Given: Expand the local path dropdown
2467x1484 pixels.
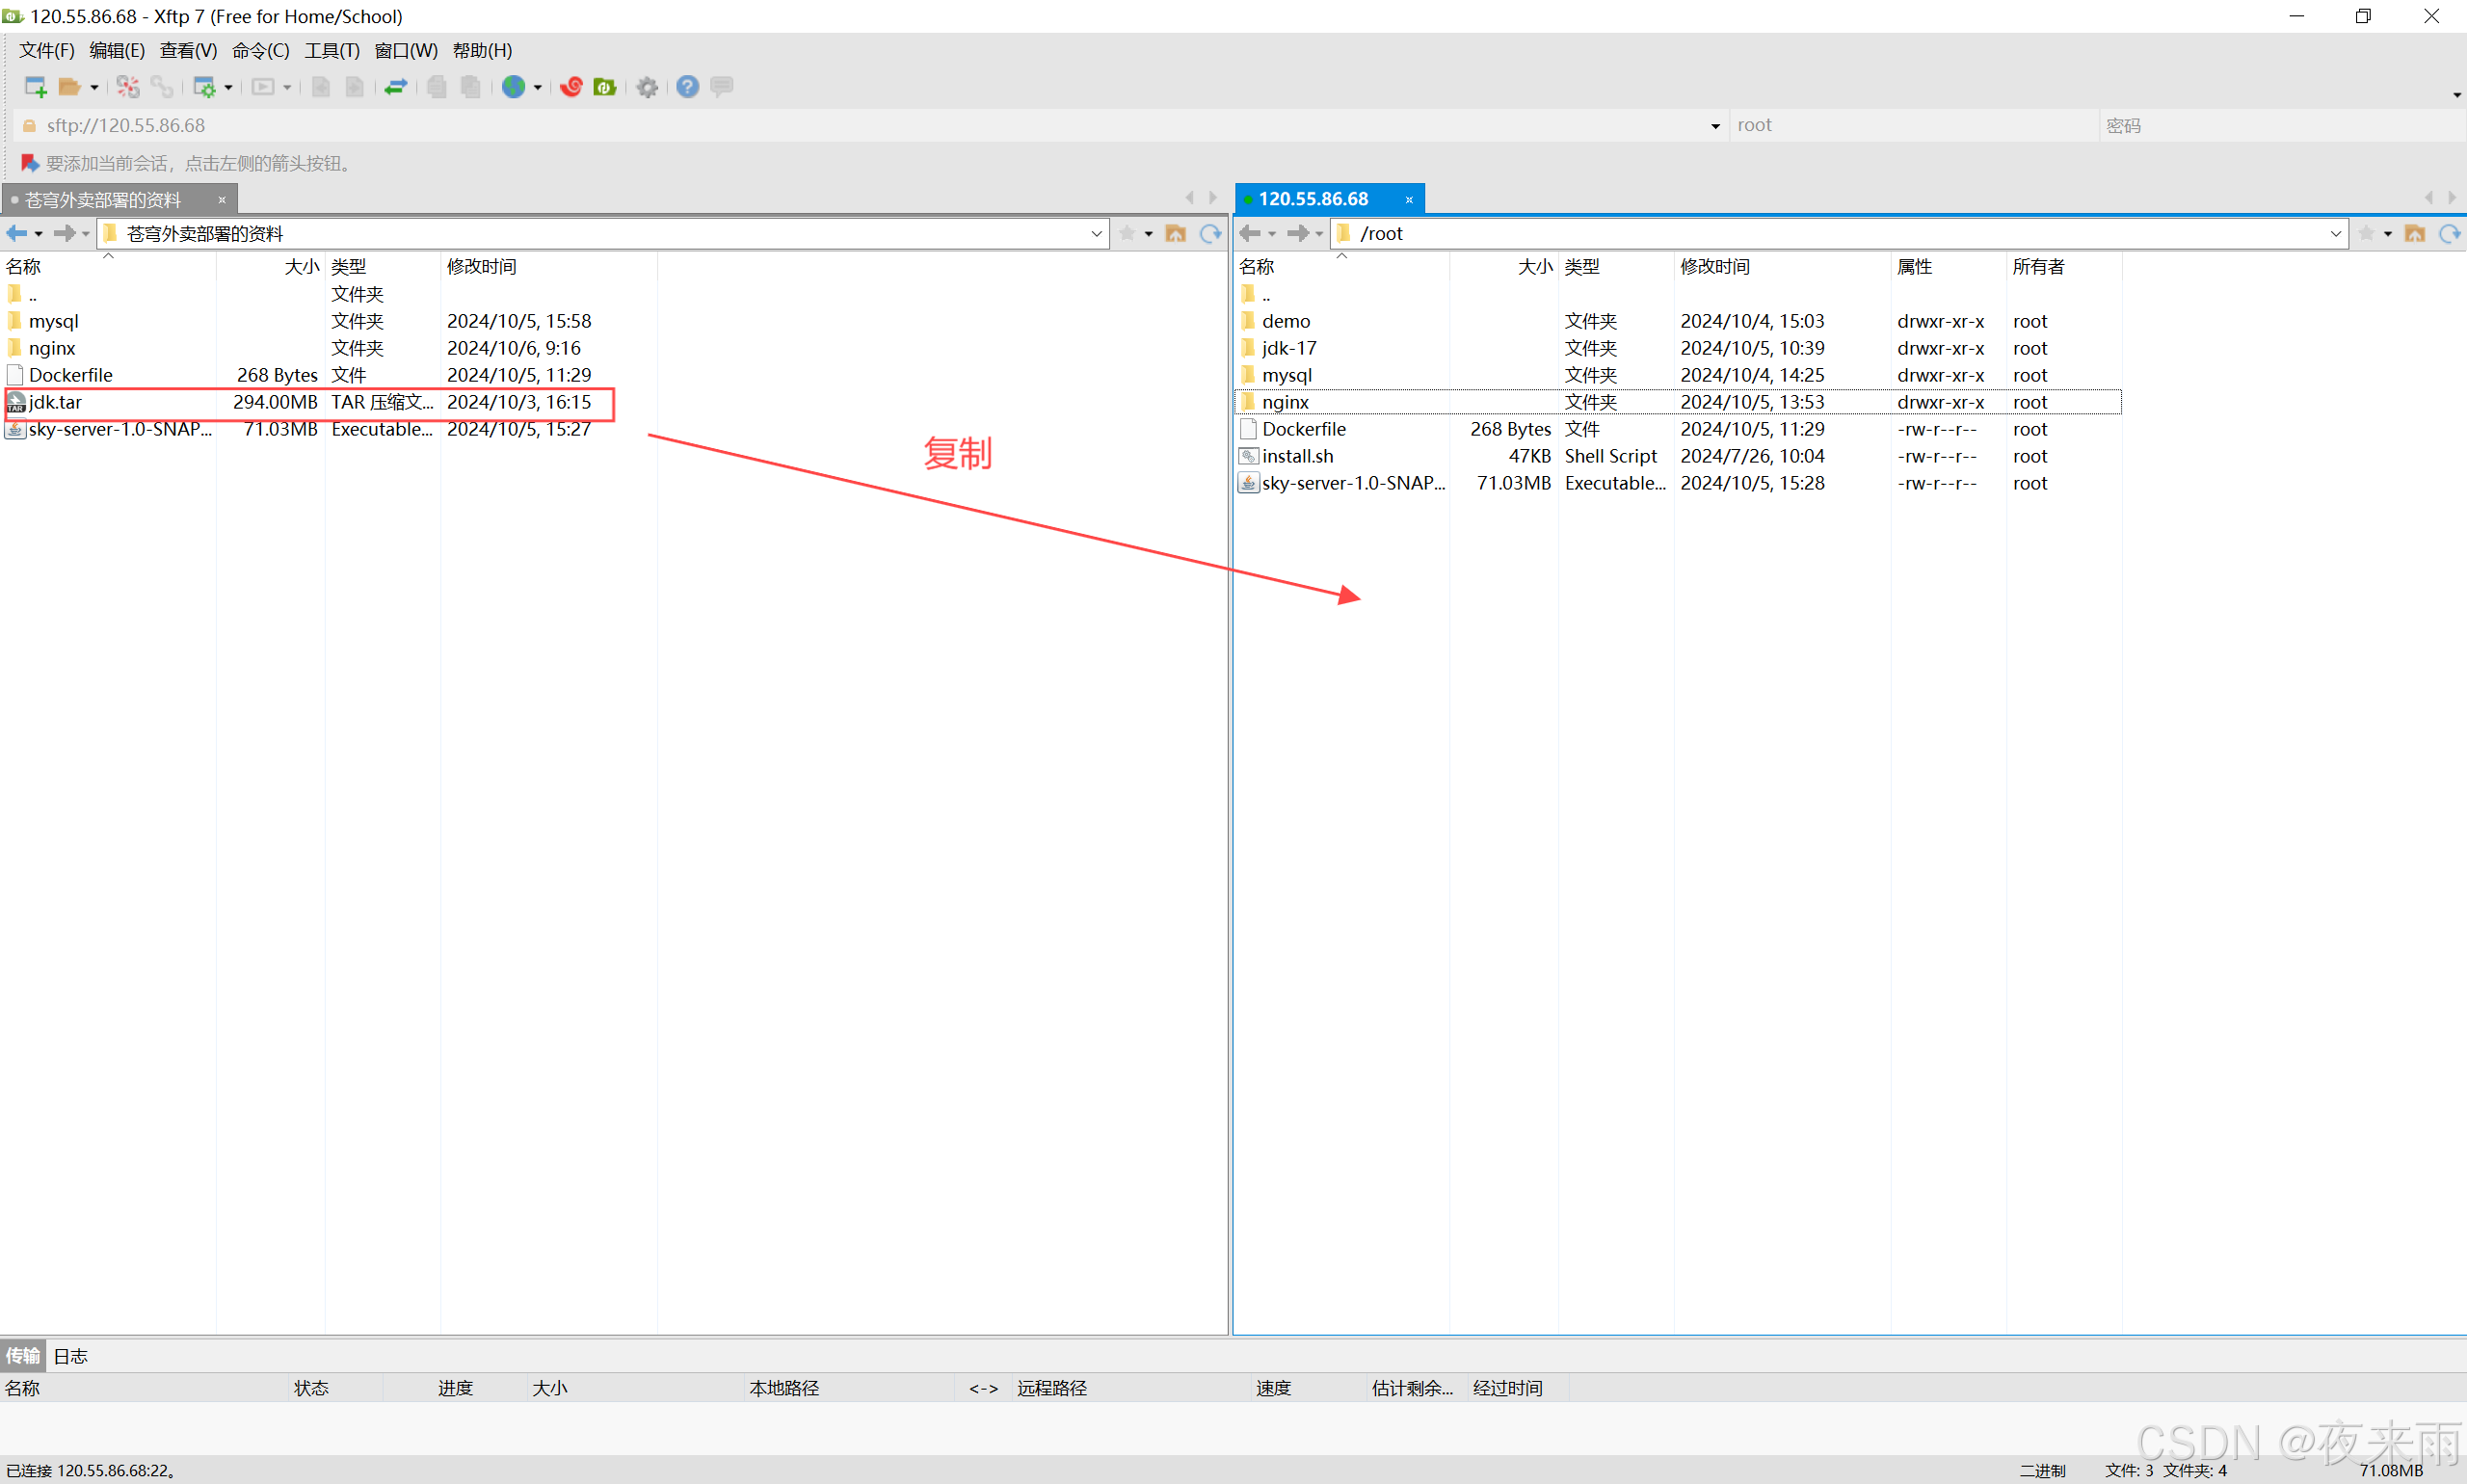Looking at the screenshot, I should point(1096,233).
